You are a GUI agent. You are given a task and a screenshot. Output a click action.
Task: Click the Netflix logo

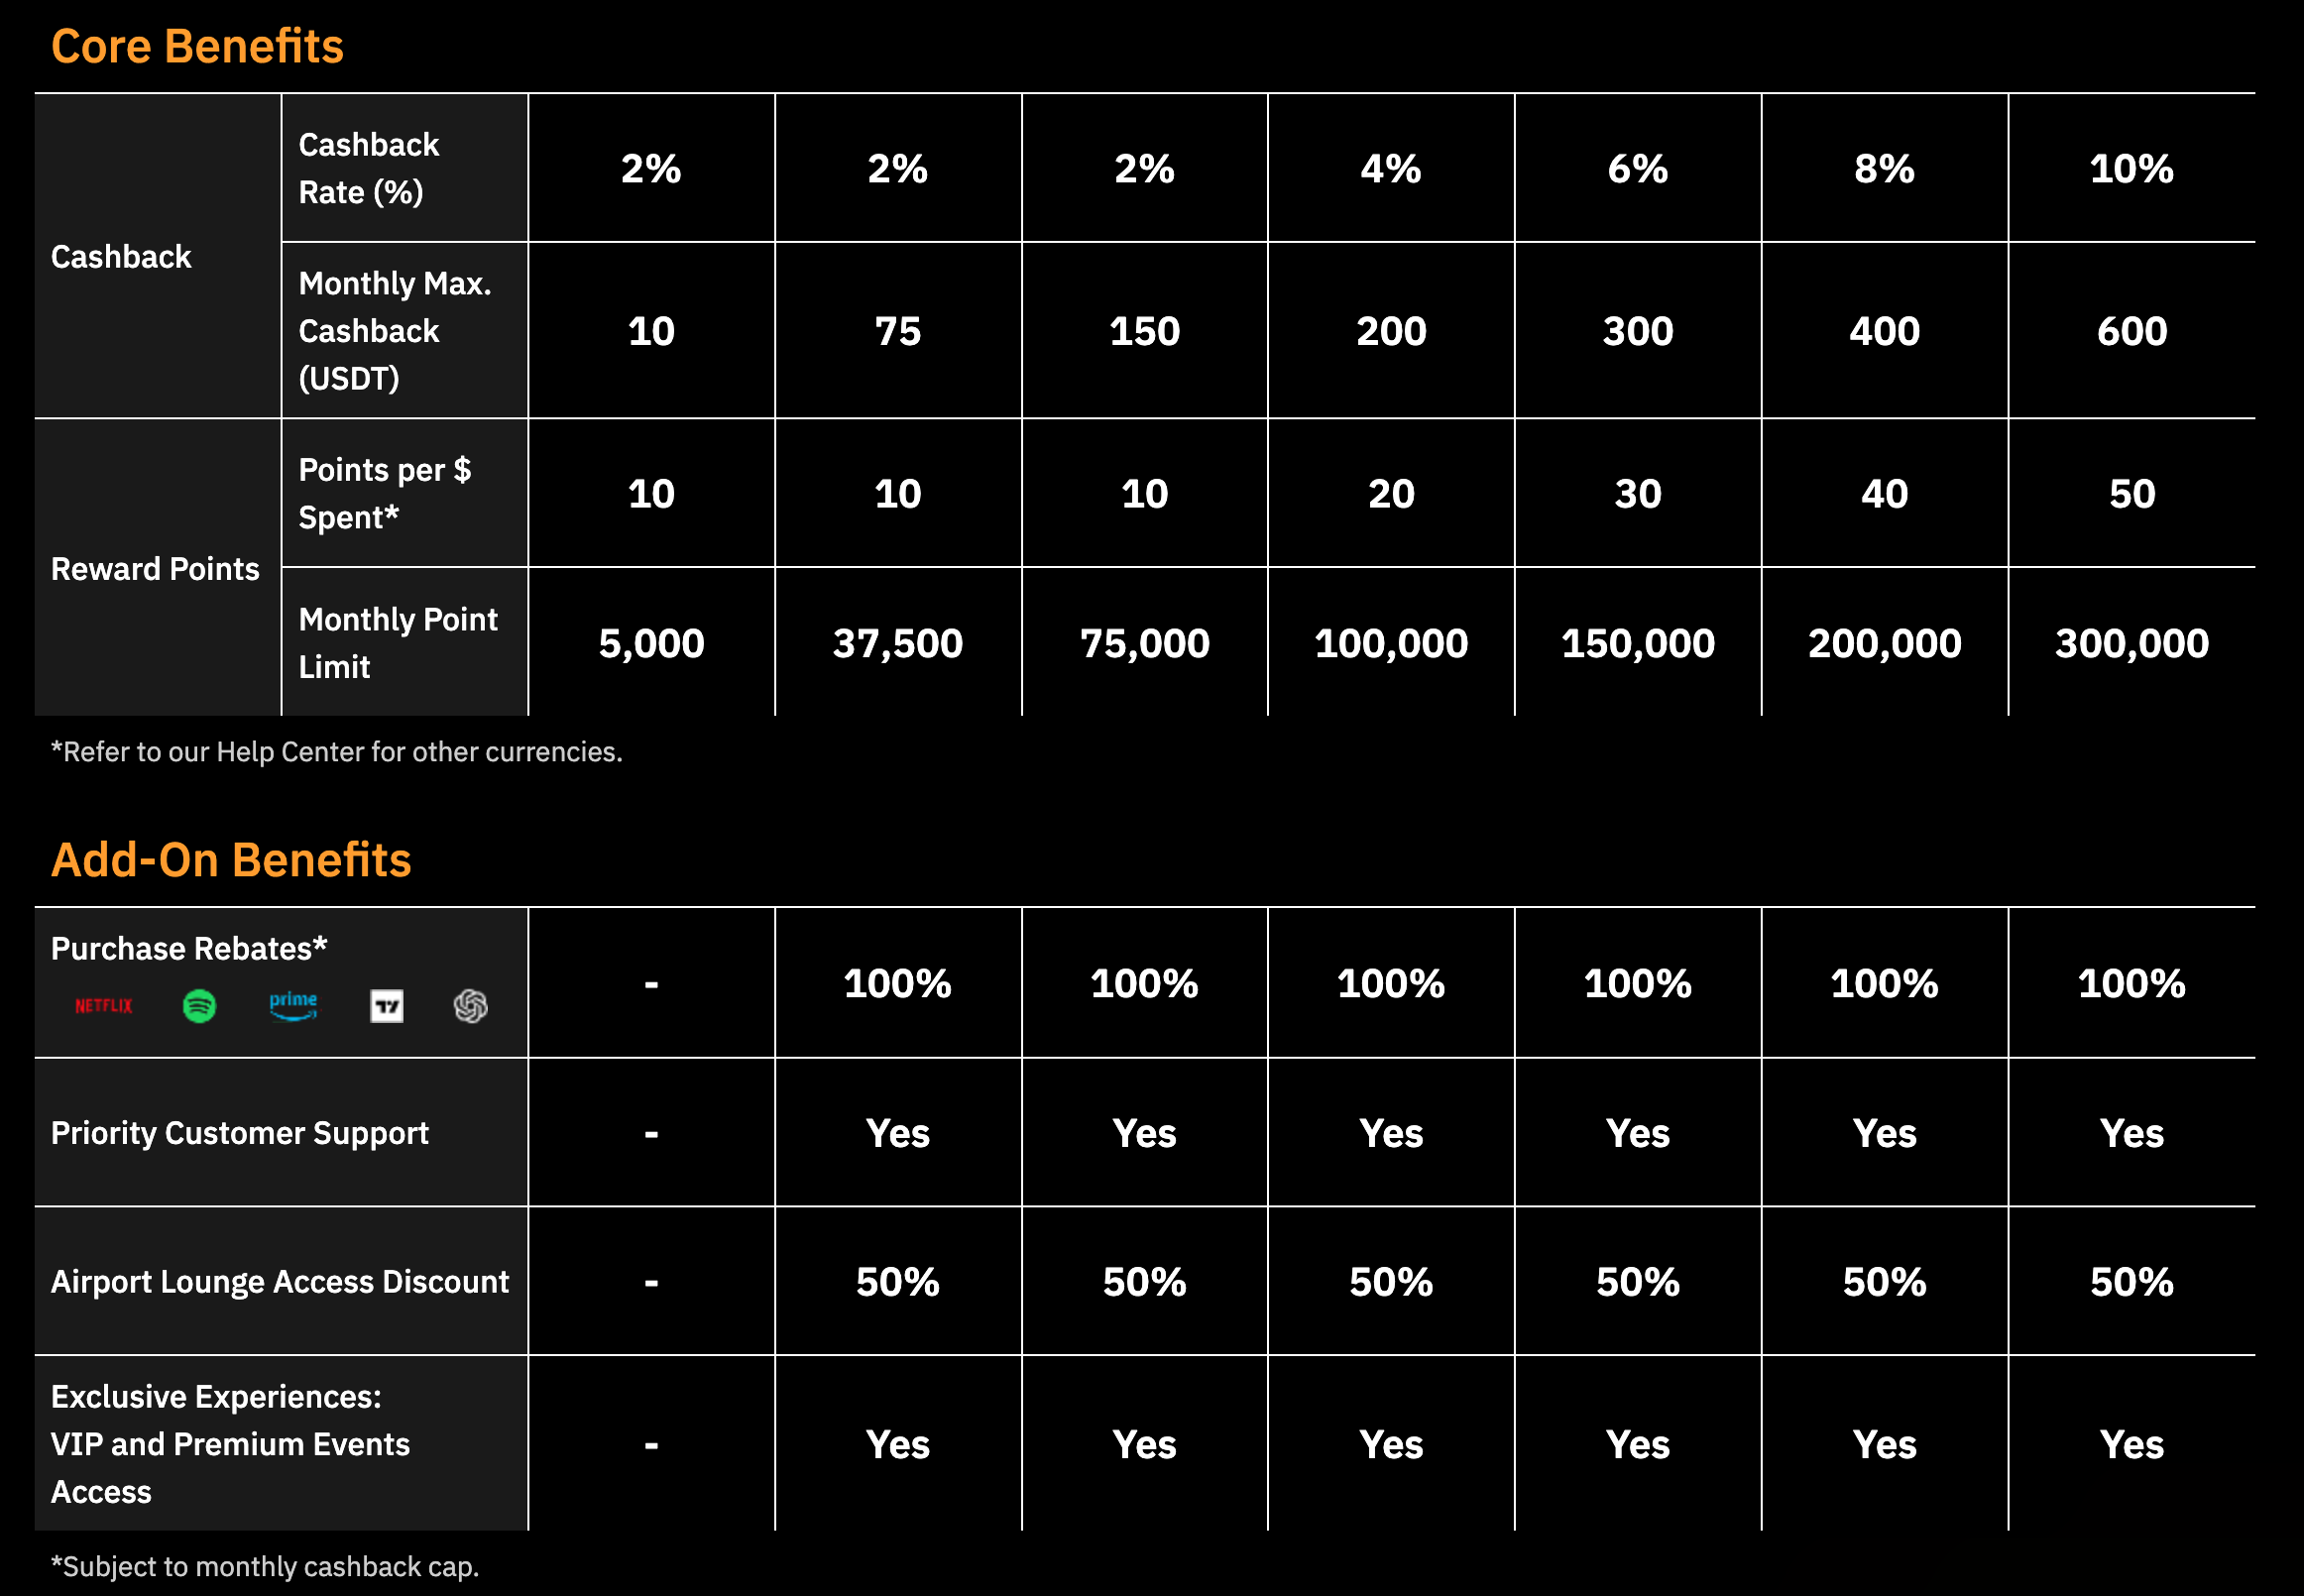(104, 1005)
